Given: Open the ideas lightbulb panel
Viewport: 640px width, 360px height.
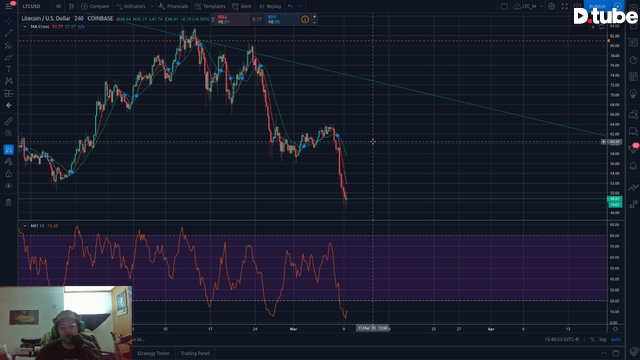Looking at the screenshot, I should coord(633,94).
